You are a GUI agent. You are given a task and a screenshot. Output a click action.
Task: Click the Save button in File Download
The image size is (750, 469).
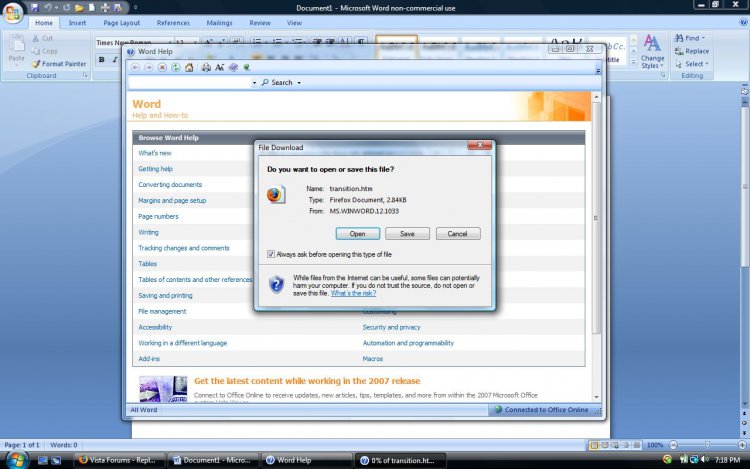pyautogui.click(x=407, y=234)
